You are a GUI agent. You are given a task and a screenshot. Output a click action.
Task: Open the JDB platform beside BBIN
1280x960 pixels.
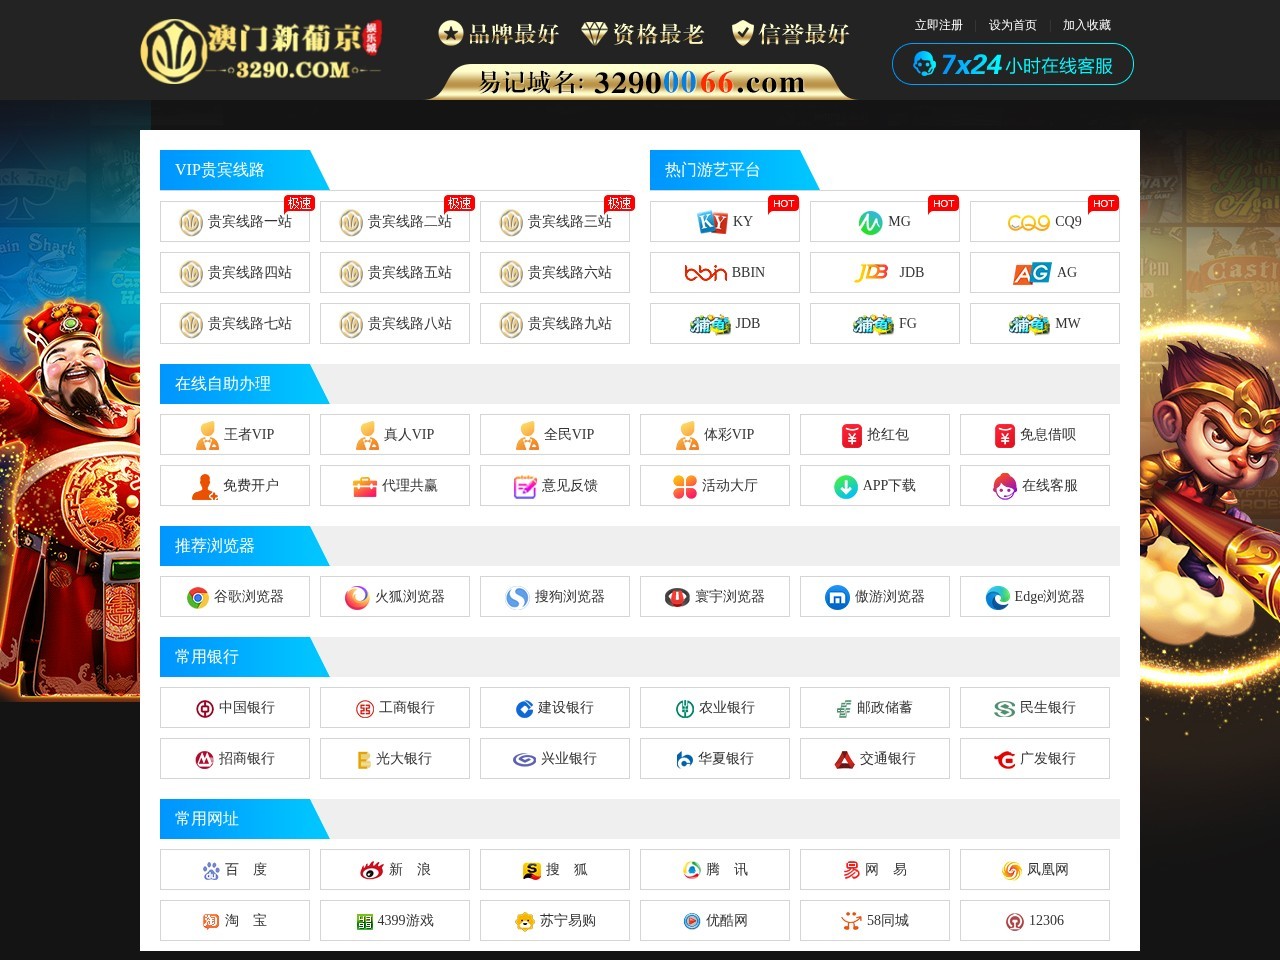(885, 273)
